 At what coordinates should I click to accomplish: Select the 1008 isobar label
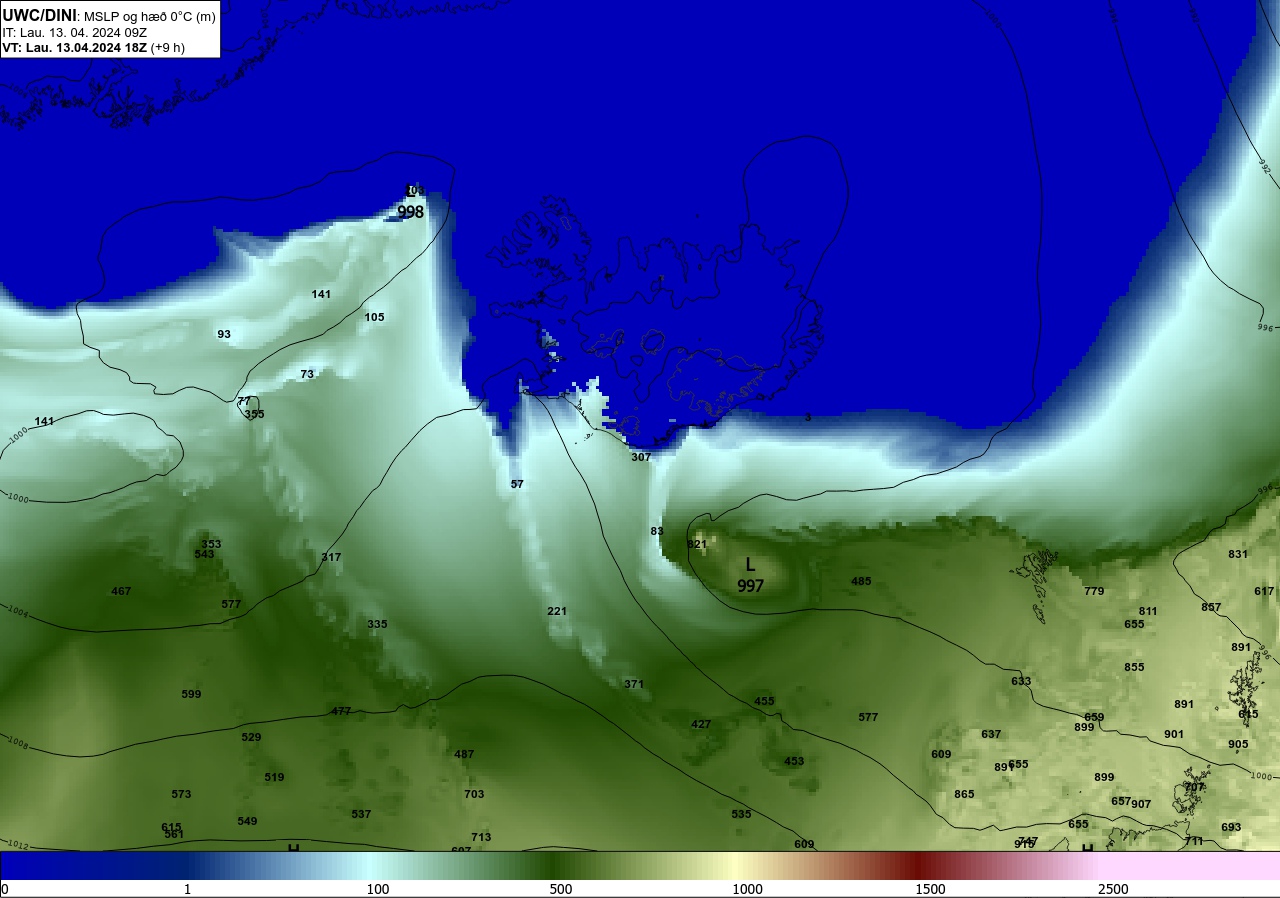coord(17,745)
